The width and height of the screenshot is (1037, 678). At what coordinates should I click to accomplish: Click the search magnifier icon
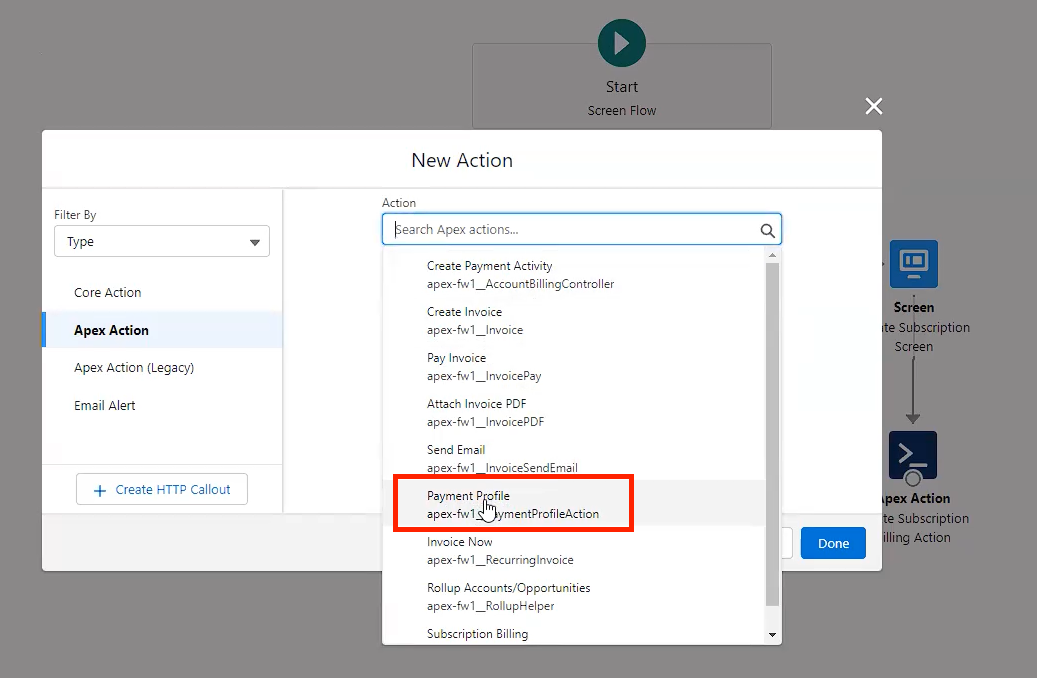pyautogui.click(x=767, y=230)
